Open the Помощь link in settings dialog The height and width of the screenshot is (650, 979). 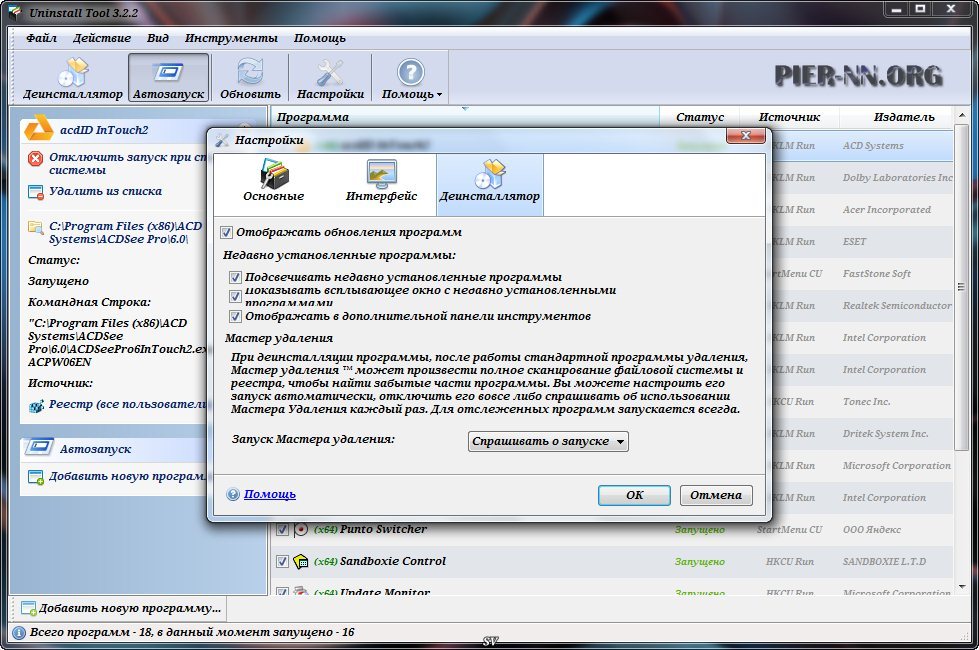pos(270,495)
